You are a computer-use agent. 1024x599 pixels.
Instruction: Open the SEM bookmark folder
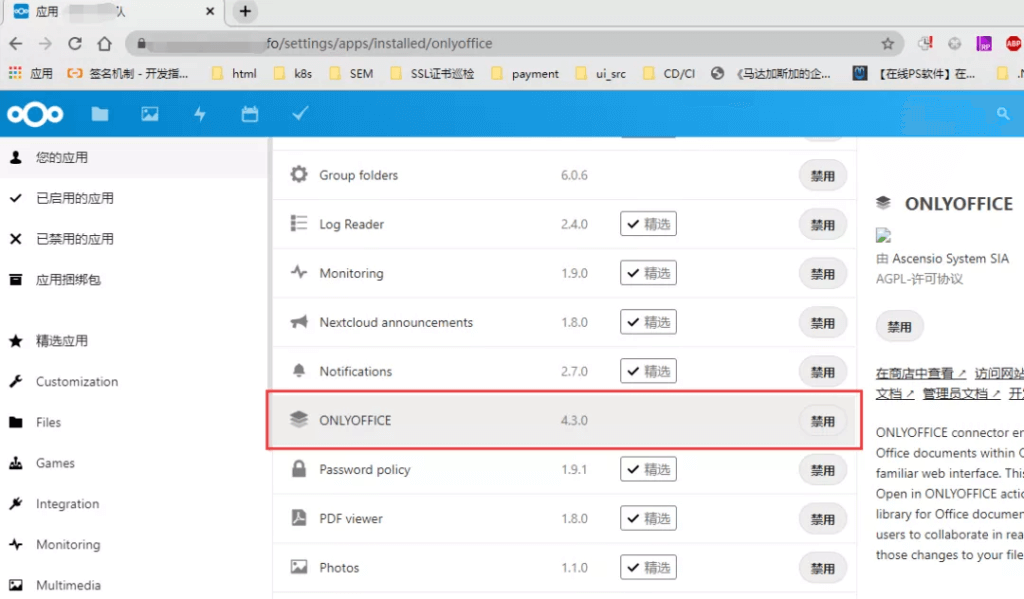point(351,74)
